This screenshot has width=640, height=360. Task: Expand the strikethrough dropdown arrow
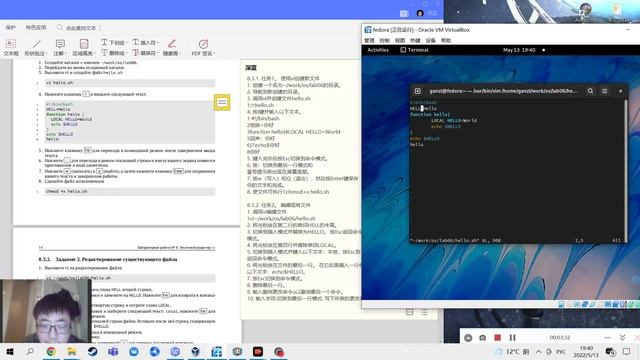coord(126,53)
